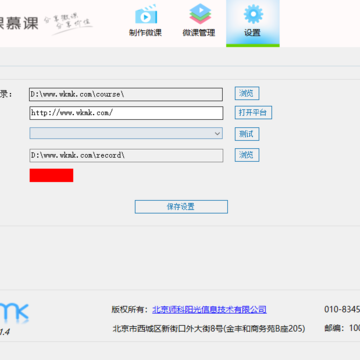Open the 制作微课 tab
360x360 pixels.
click(145, 21)
